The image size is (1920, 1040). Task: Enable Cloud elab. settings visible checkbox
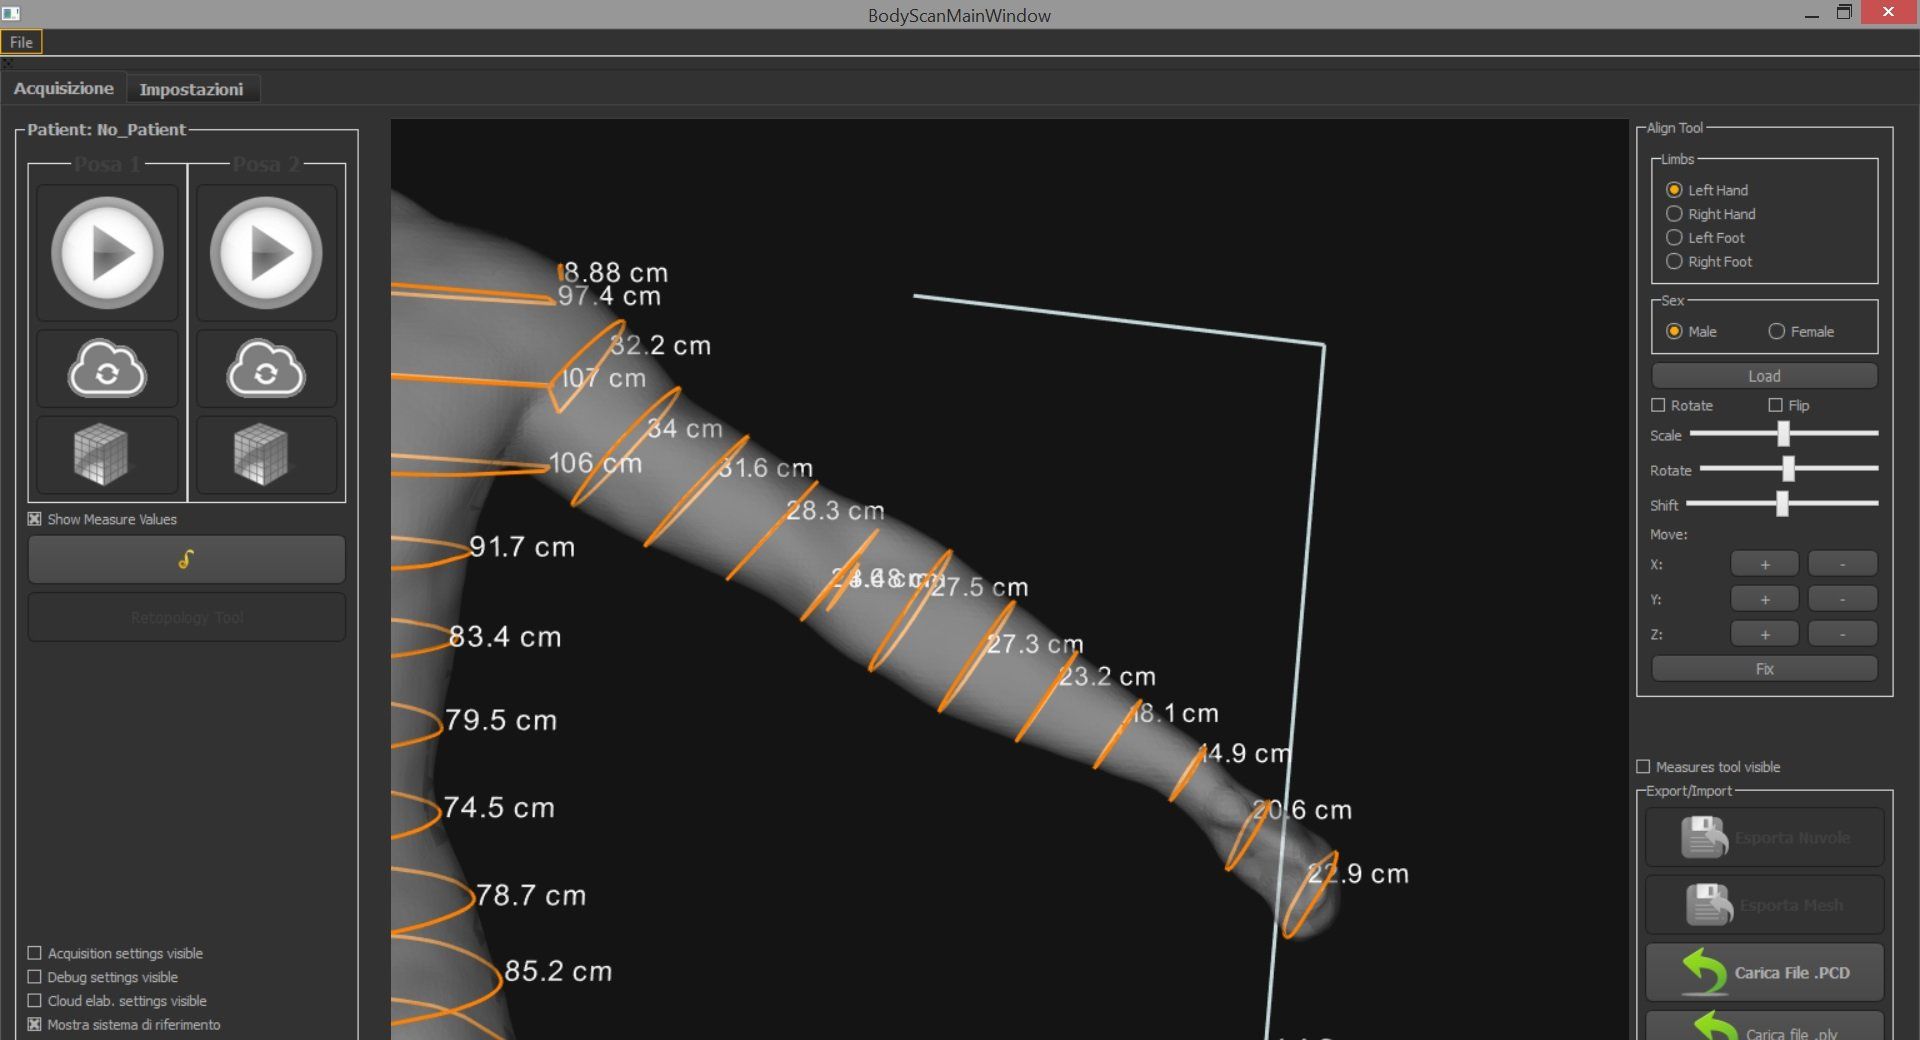coord(35,1000)
